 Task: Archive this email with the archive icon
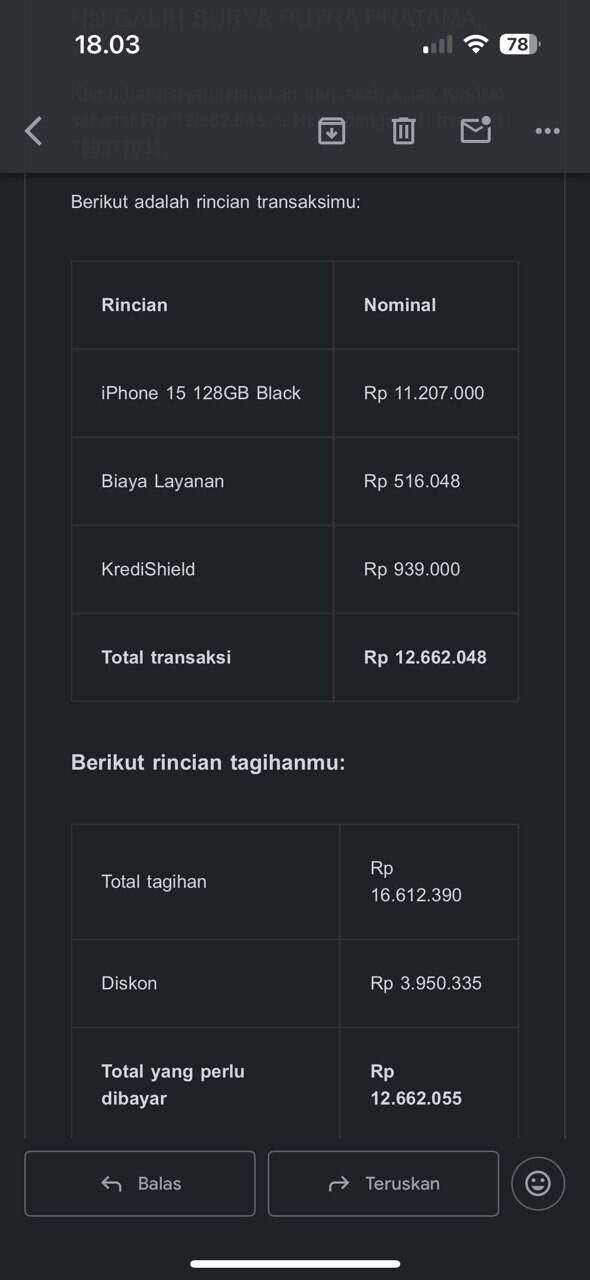(332, 131)
